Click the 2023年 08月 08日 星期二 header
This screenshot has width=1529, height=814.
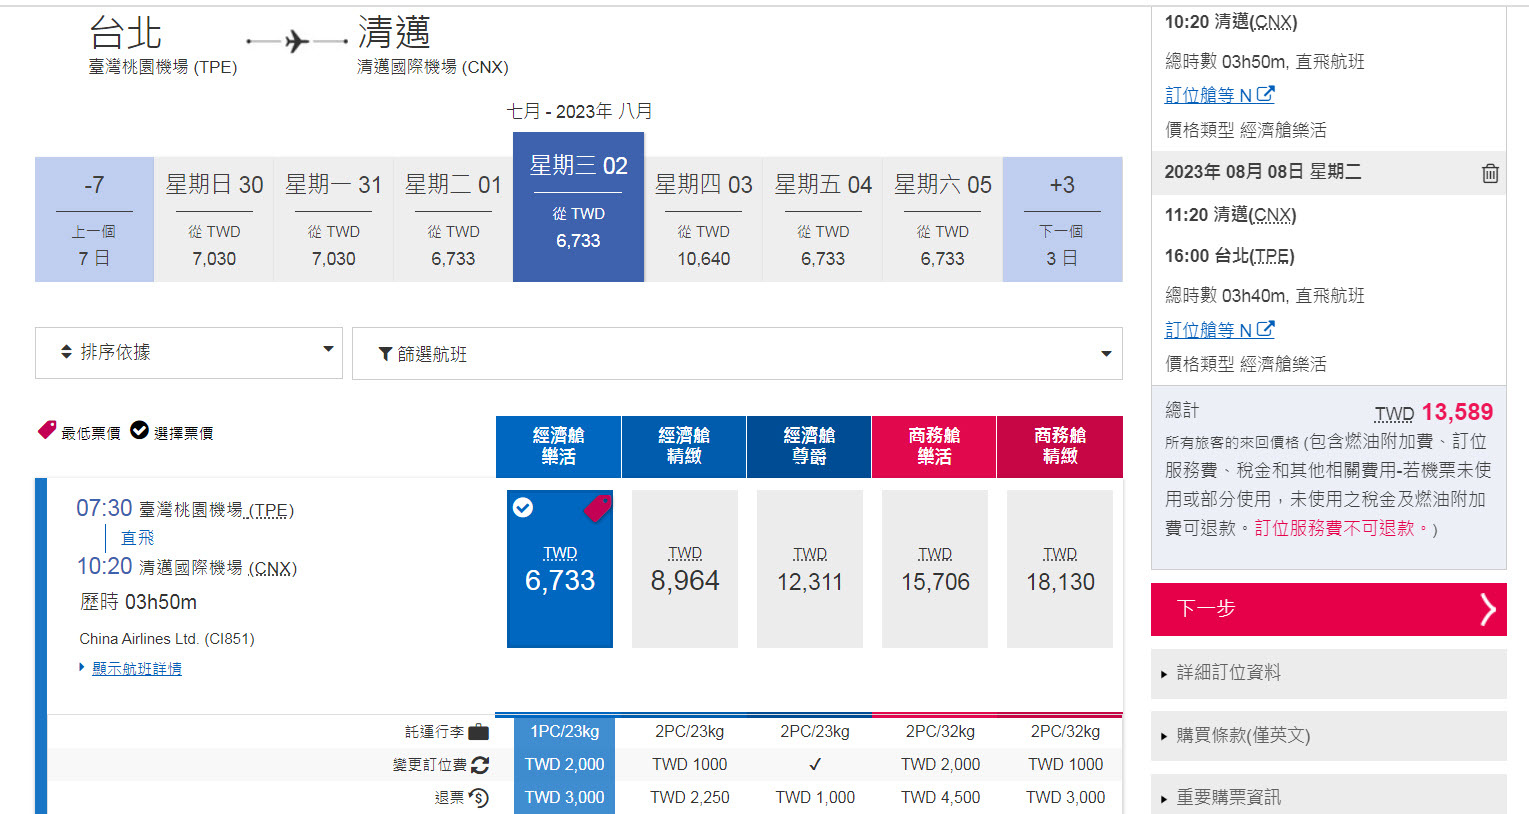pos(1262,172)
